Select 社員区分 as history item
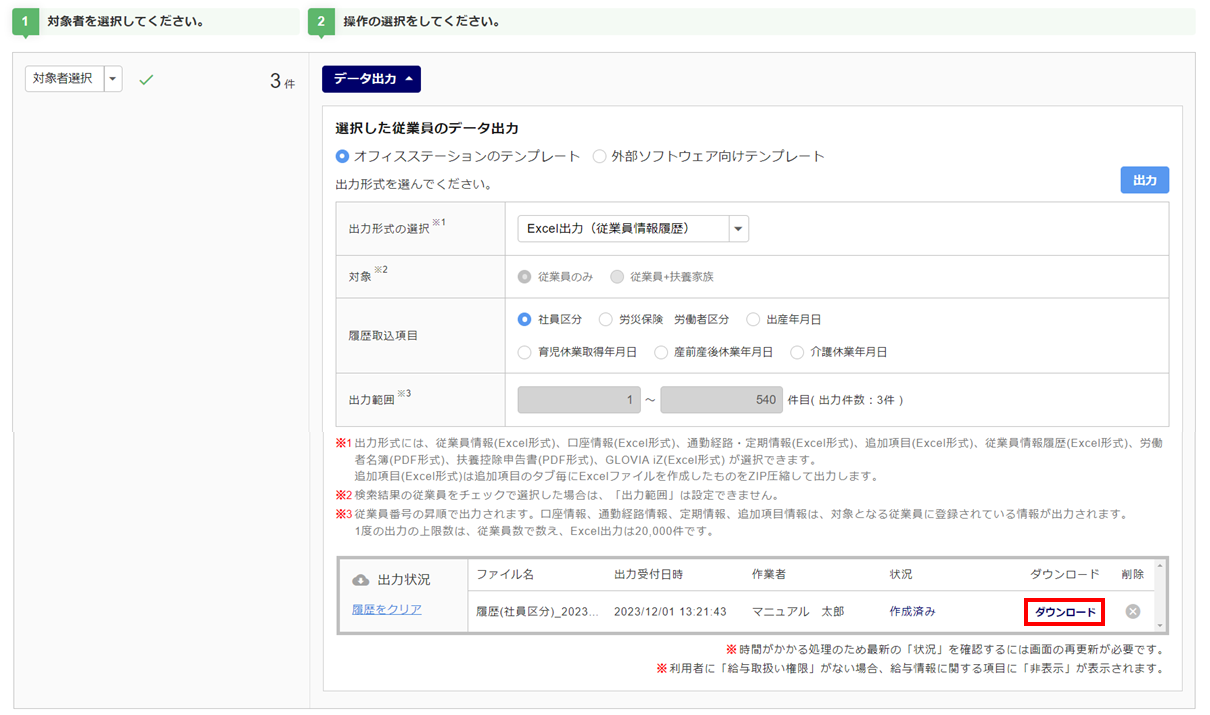The width and height of the screenshot is (1210, 715). pyautogui.click(x=524, y=319)
